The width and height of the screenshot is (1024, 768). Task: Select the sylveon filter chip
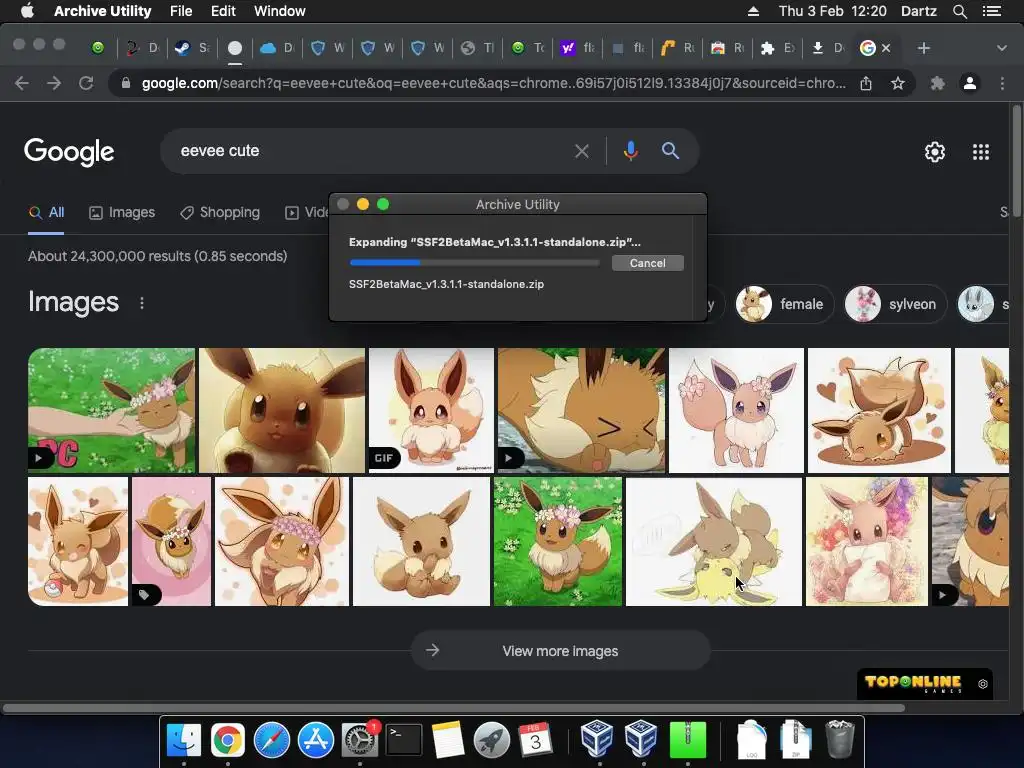894,304
